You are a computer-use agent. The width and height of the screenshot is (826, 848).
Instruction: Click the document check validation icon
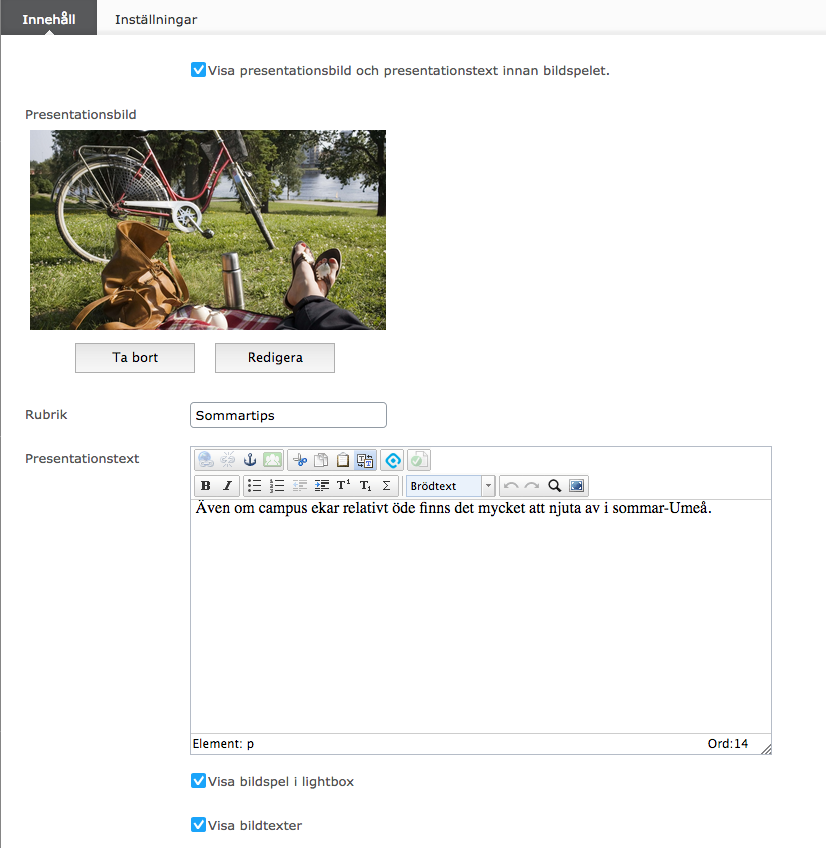(419, 460)
